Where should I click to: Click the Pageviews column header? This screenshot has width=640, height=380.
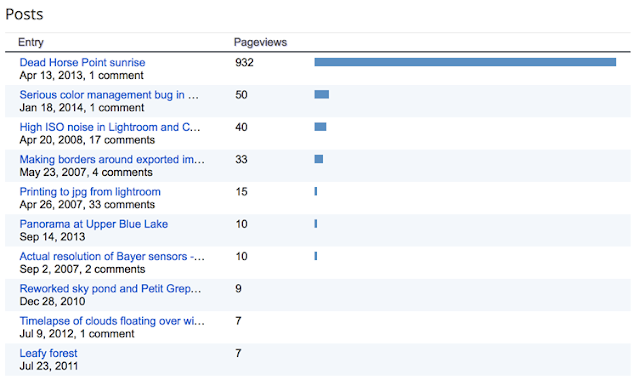click(x=260, y=42)
